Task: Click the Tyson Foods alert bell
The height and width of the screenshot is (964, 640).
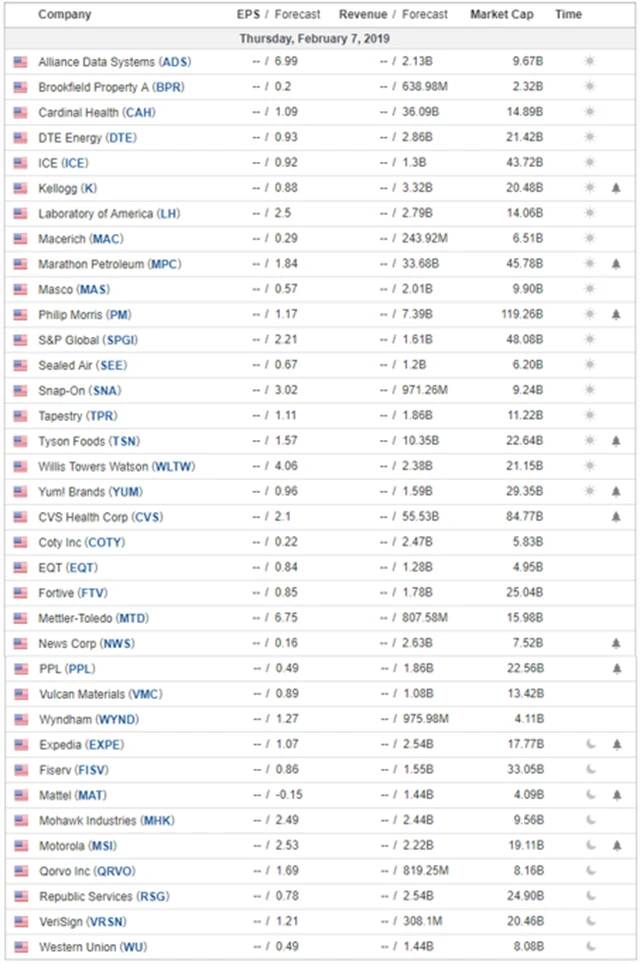Action: coord(616,441)
